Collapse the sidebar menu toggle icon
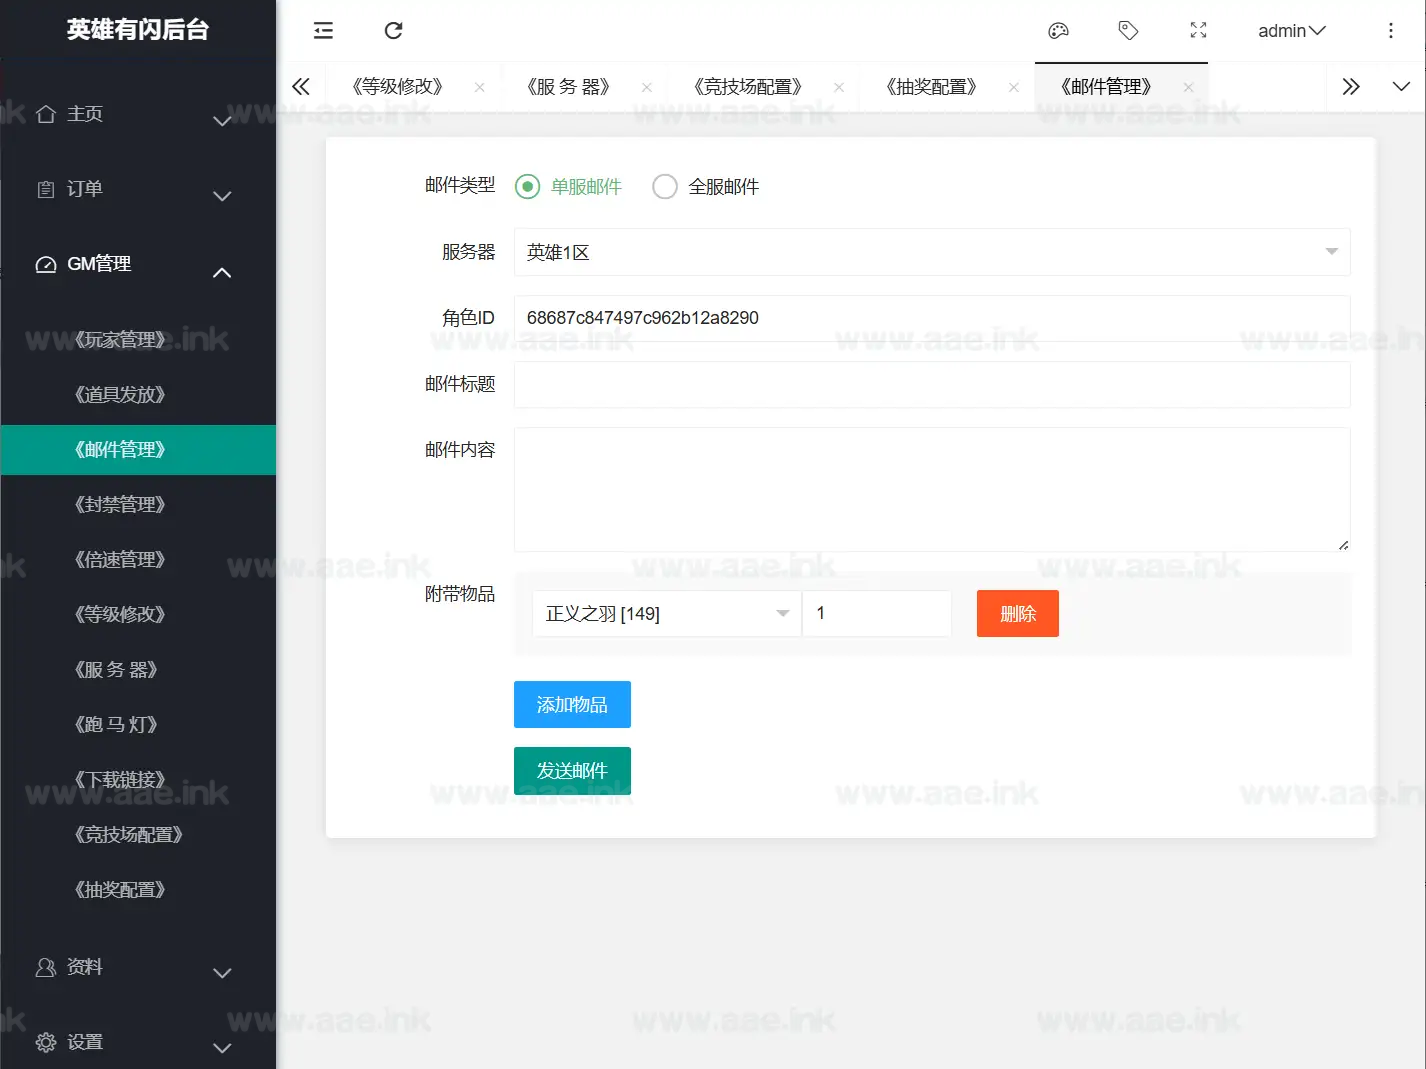The image size is (1426, 1069). (323, 30)
